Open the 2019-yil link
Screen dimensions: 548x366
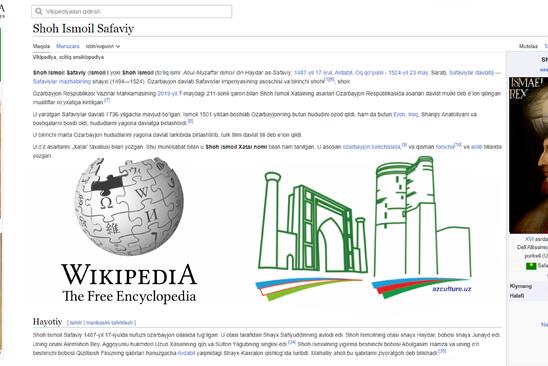point(167,94)
